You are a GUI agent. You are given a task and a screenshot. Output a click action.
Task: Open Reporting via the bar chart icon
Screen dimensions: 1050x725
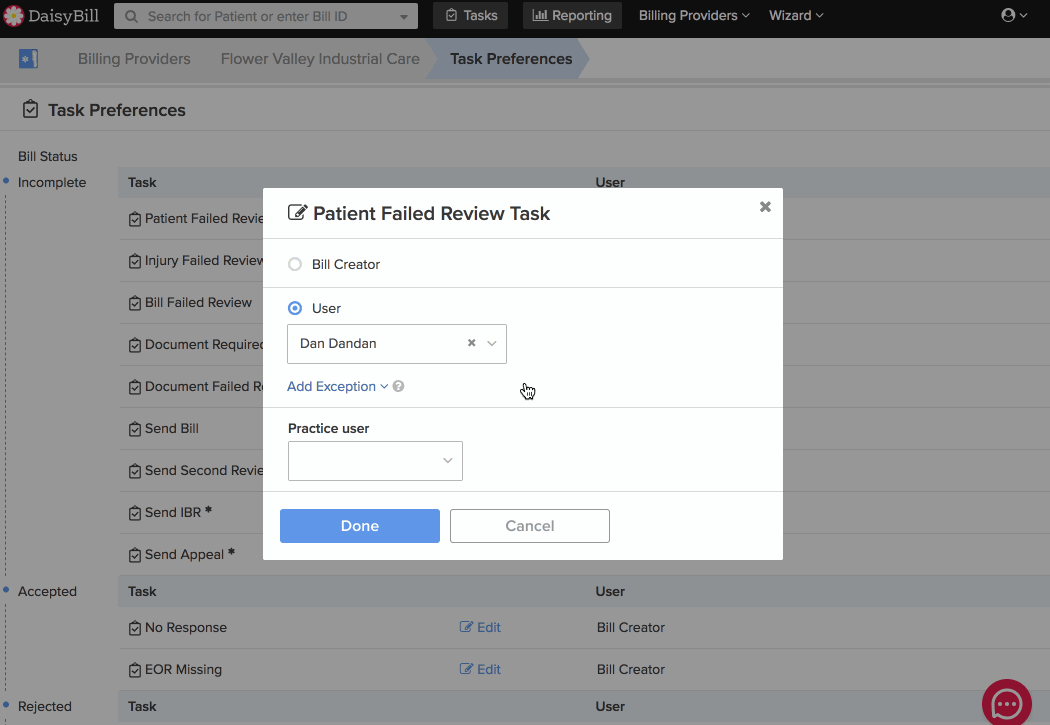click(538, 15)
